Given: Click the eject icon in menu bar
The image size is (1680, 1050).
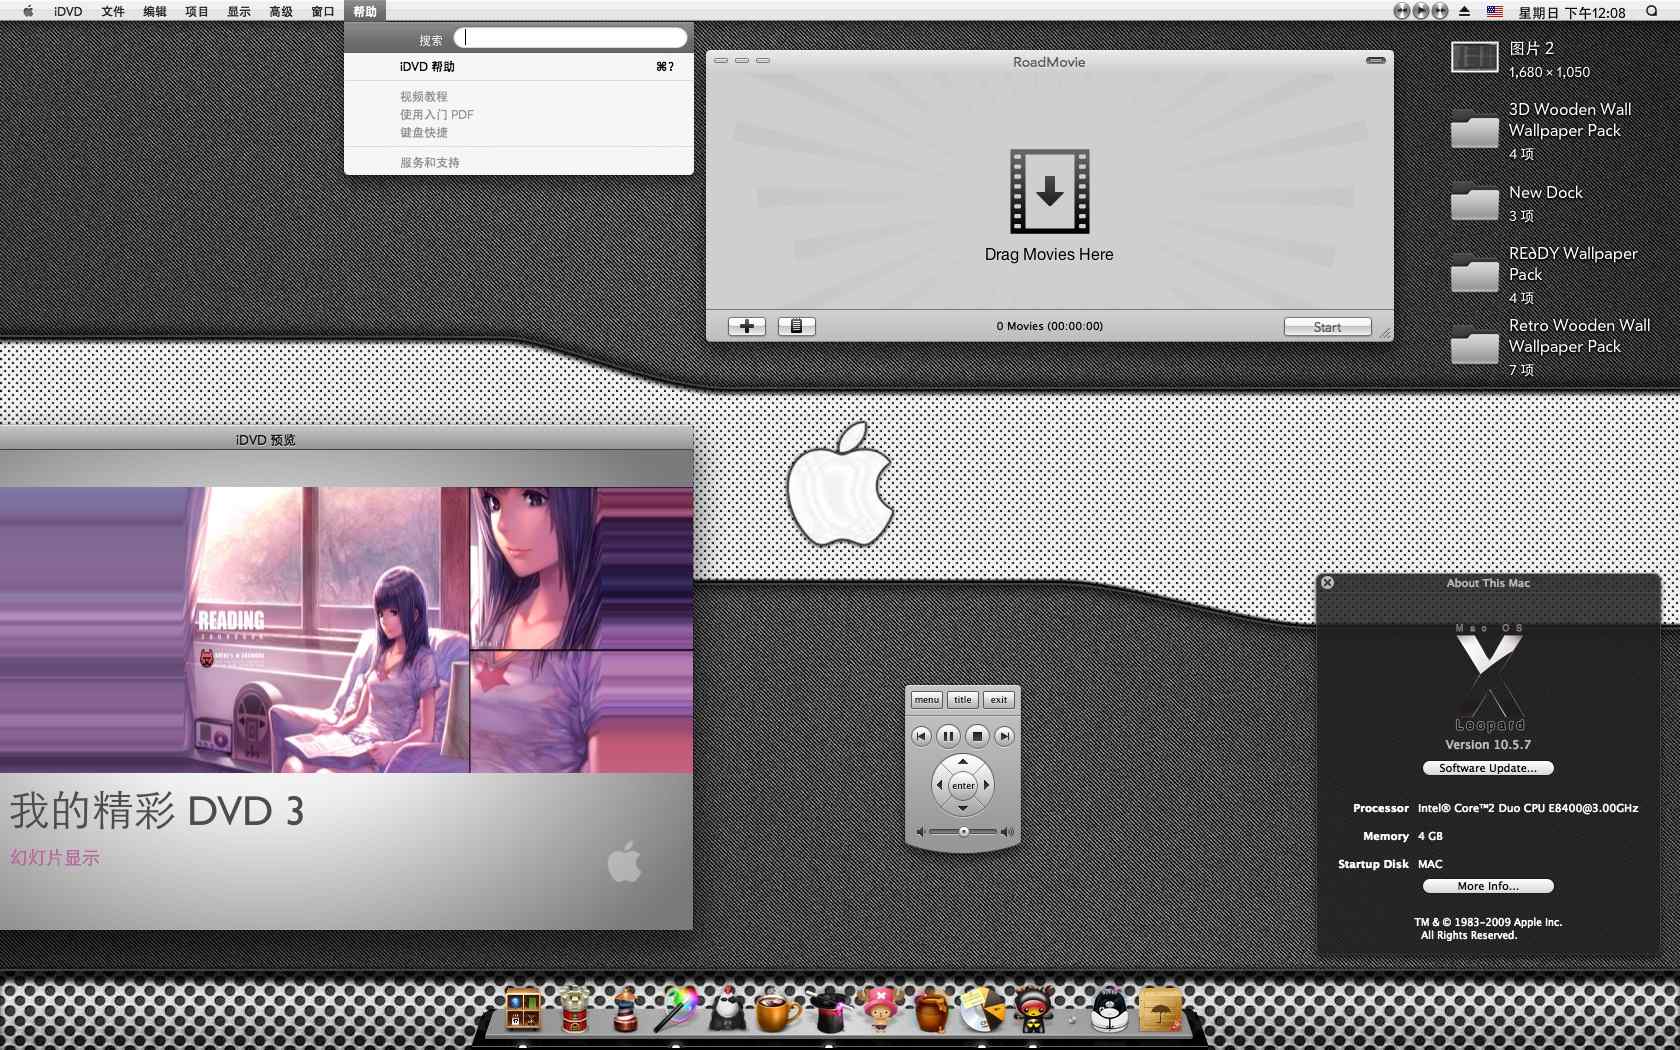Looking at the screenshot, I should pyautogui.click(x=1465, y=11).
